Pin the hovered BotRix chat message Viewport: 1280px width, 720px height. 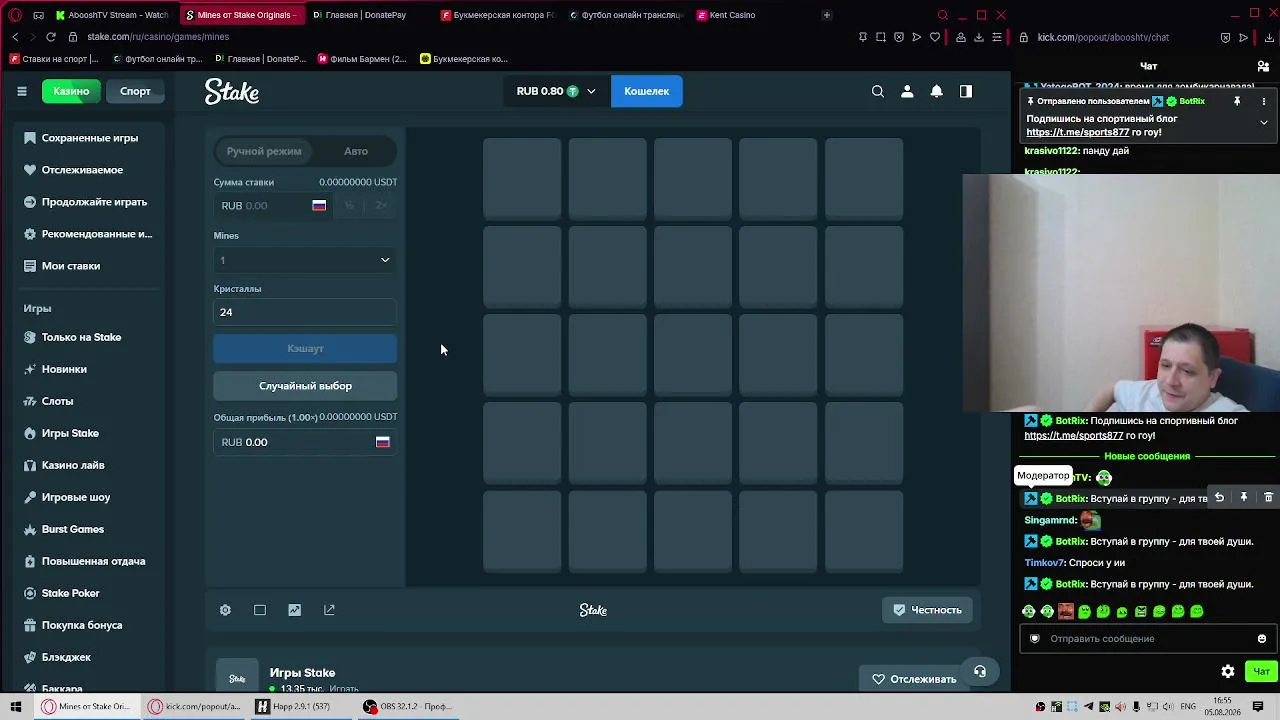pyautogui.click(x=1244, y=498)
